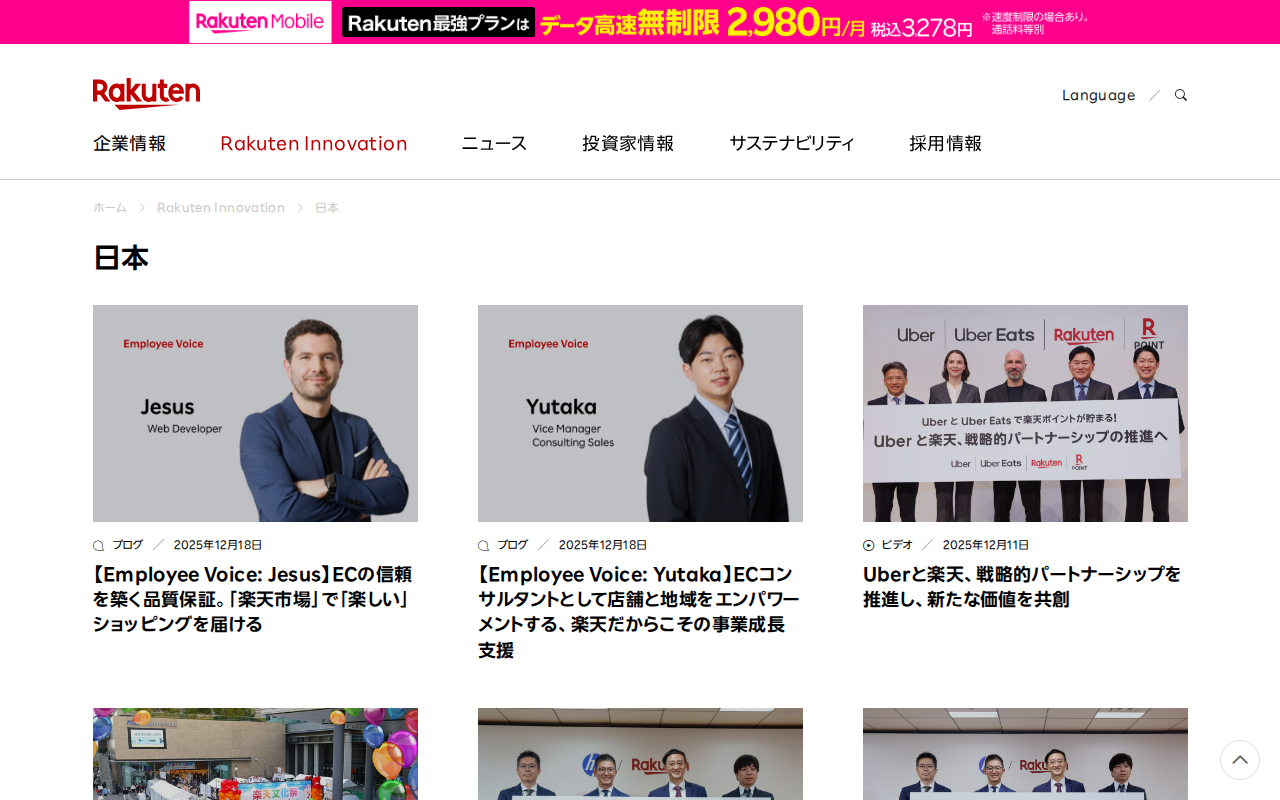
Task: Click the Yutaka Employee Voice thumbnail
Action: coord(640,413)
